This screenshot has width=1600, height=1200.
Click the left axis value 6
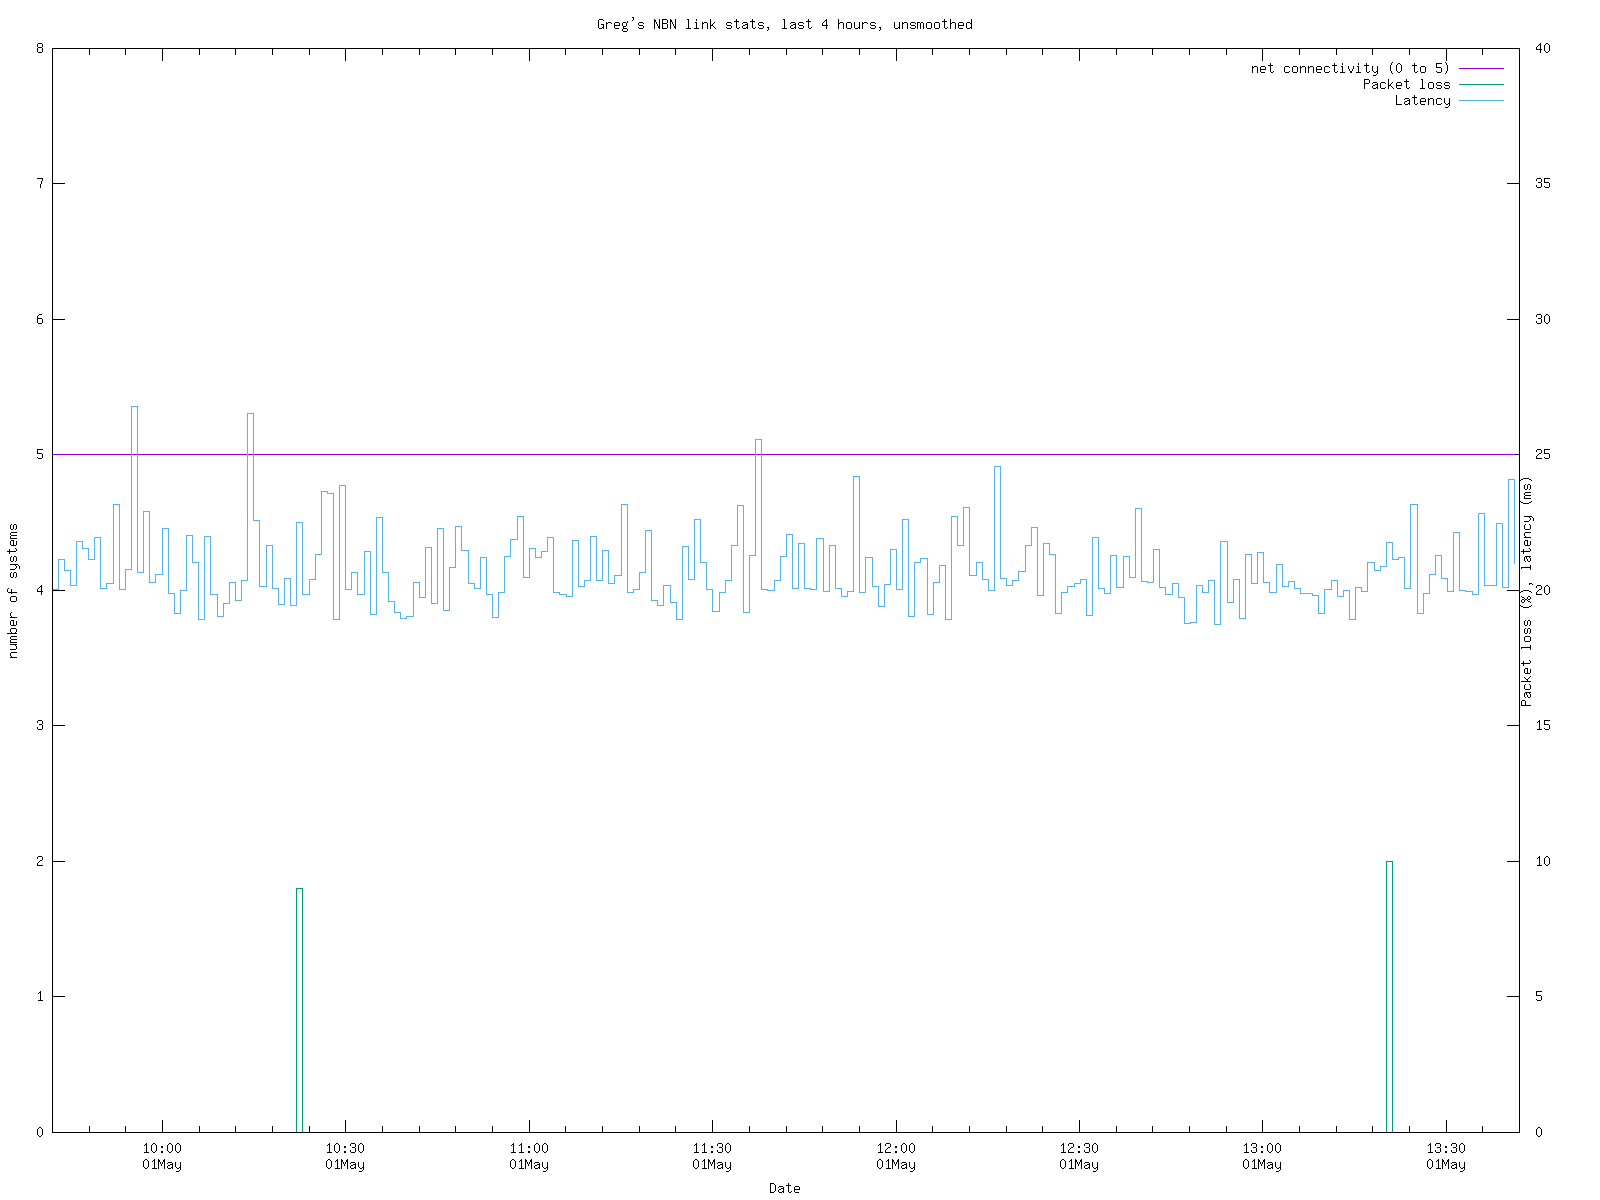(x=40, y=319)
